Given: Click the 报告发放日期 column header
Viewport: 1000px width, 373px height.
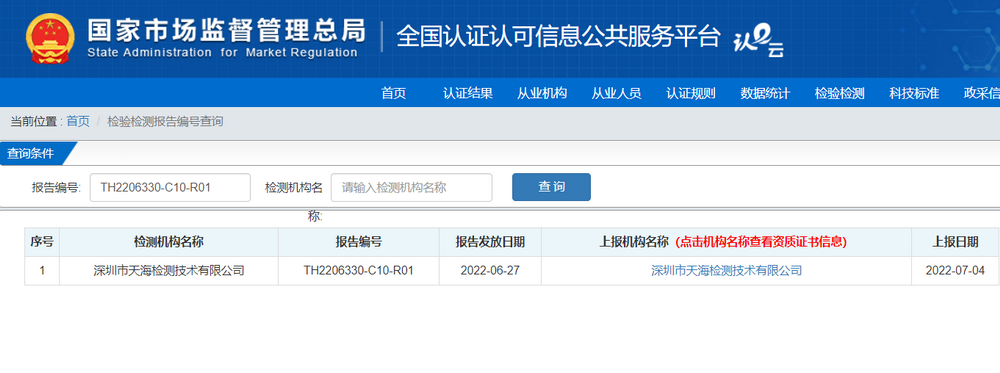Looking at the screenshot, I should click(x=490, y=242).
